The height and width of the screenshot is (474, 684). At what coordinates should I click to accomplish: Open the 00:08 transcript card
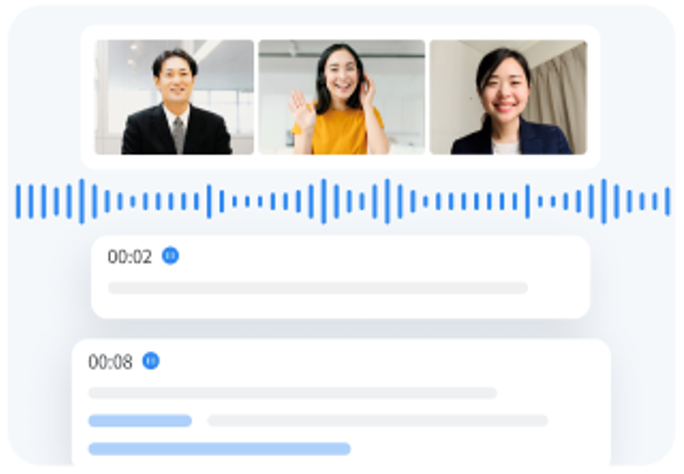point(341,402)
